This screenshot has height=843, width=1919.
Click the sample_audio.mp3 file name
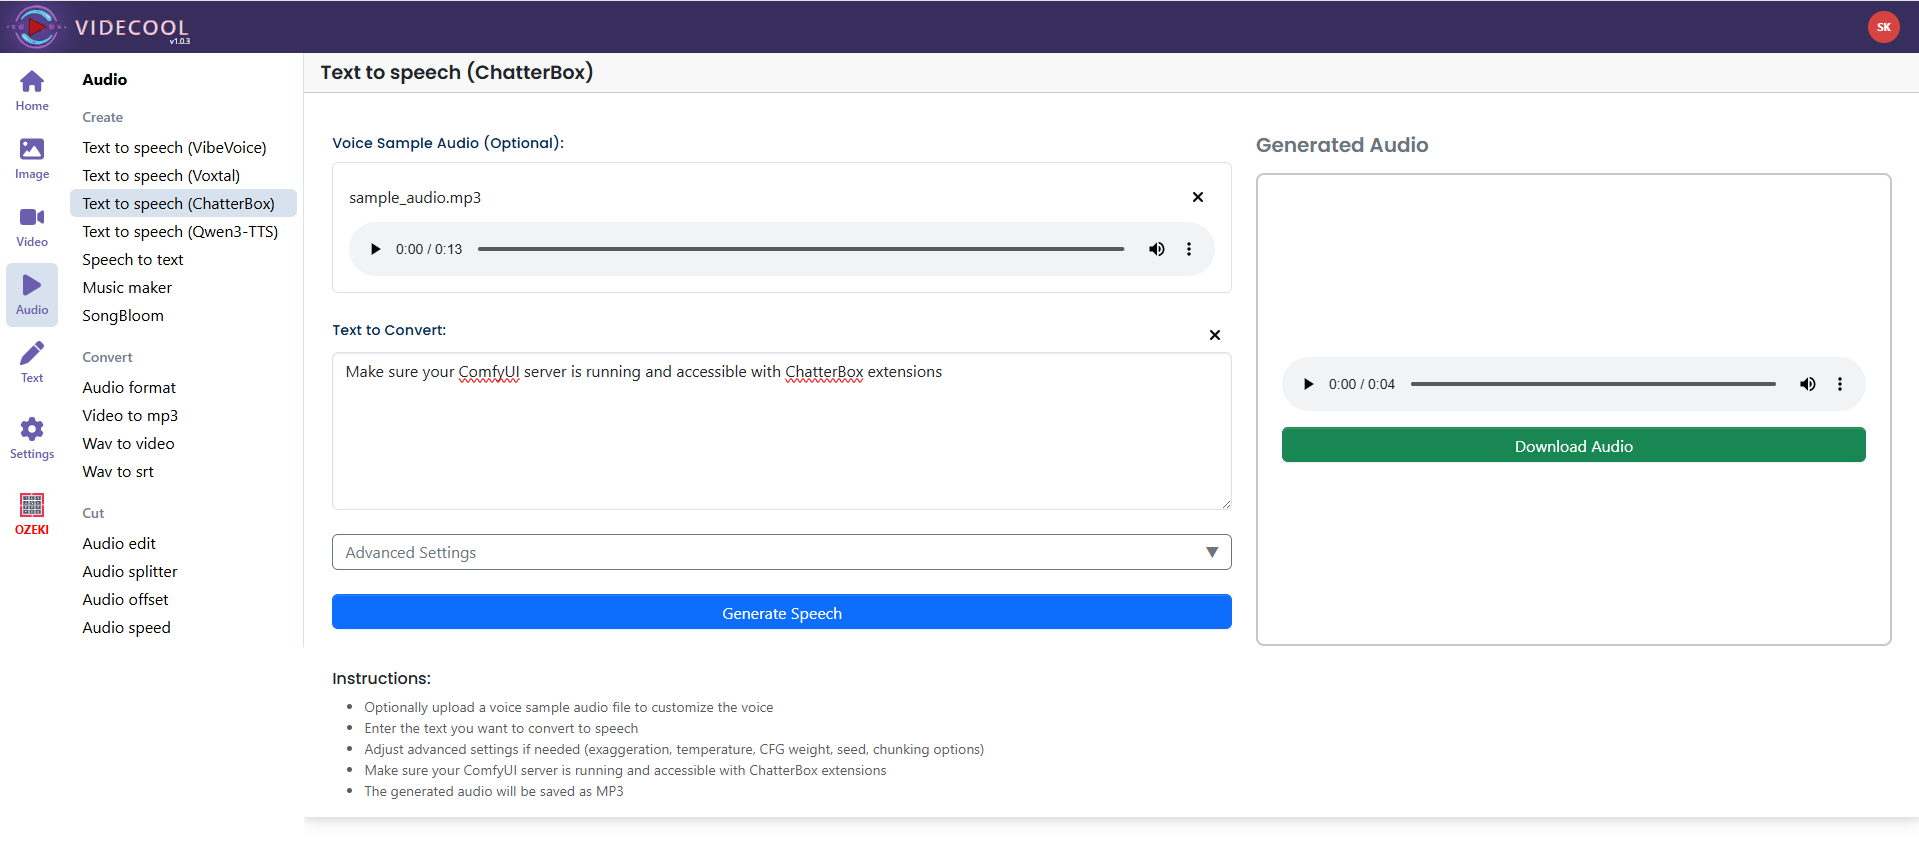[415, 198]
